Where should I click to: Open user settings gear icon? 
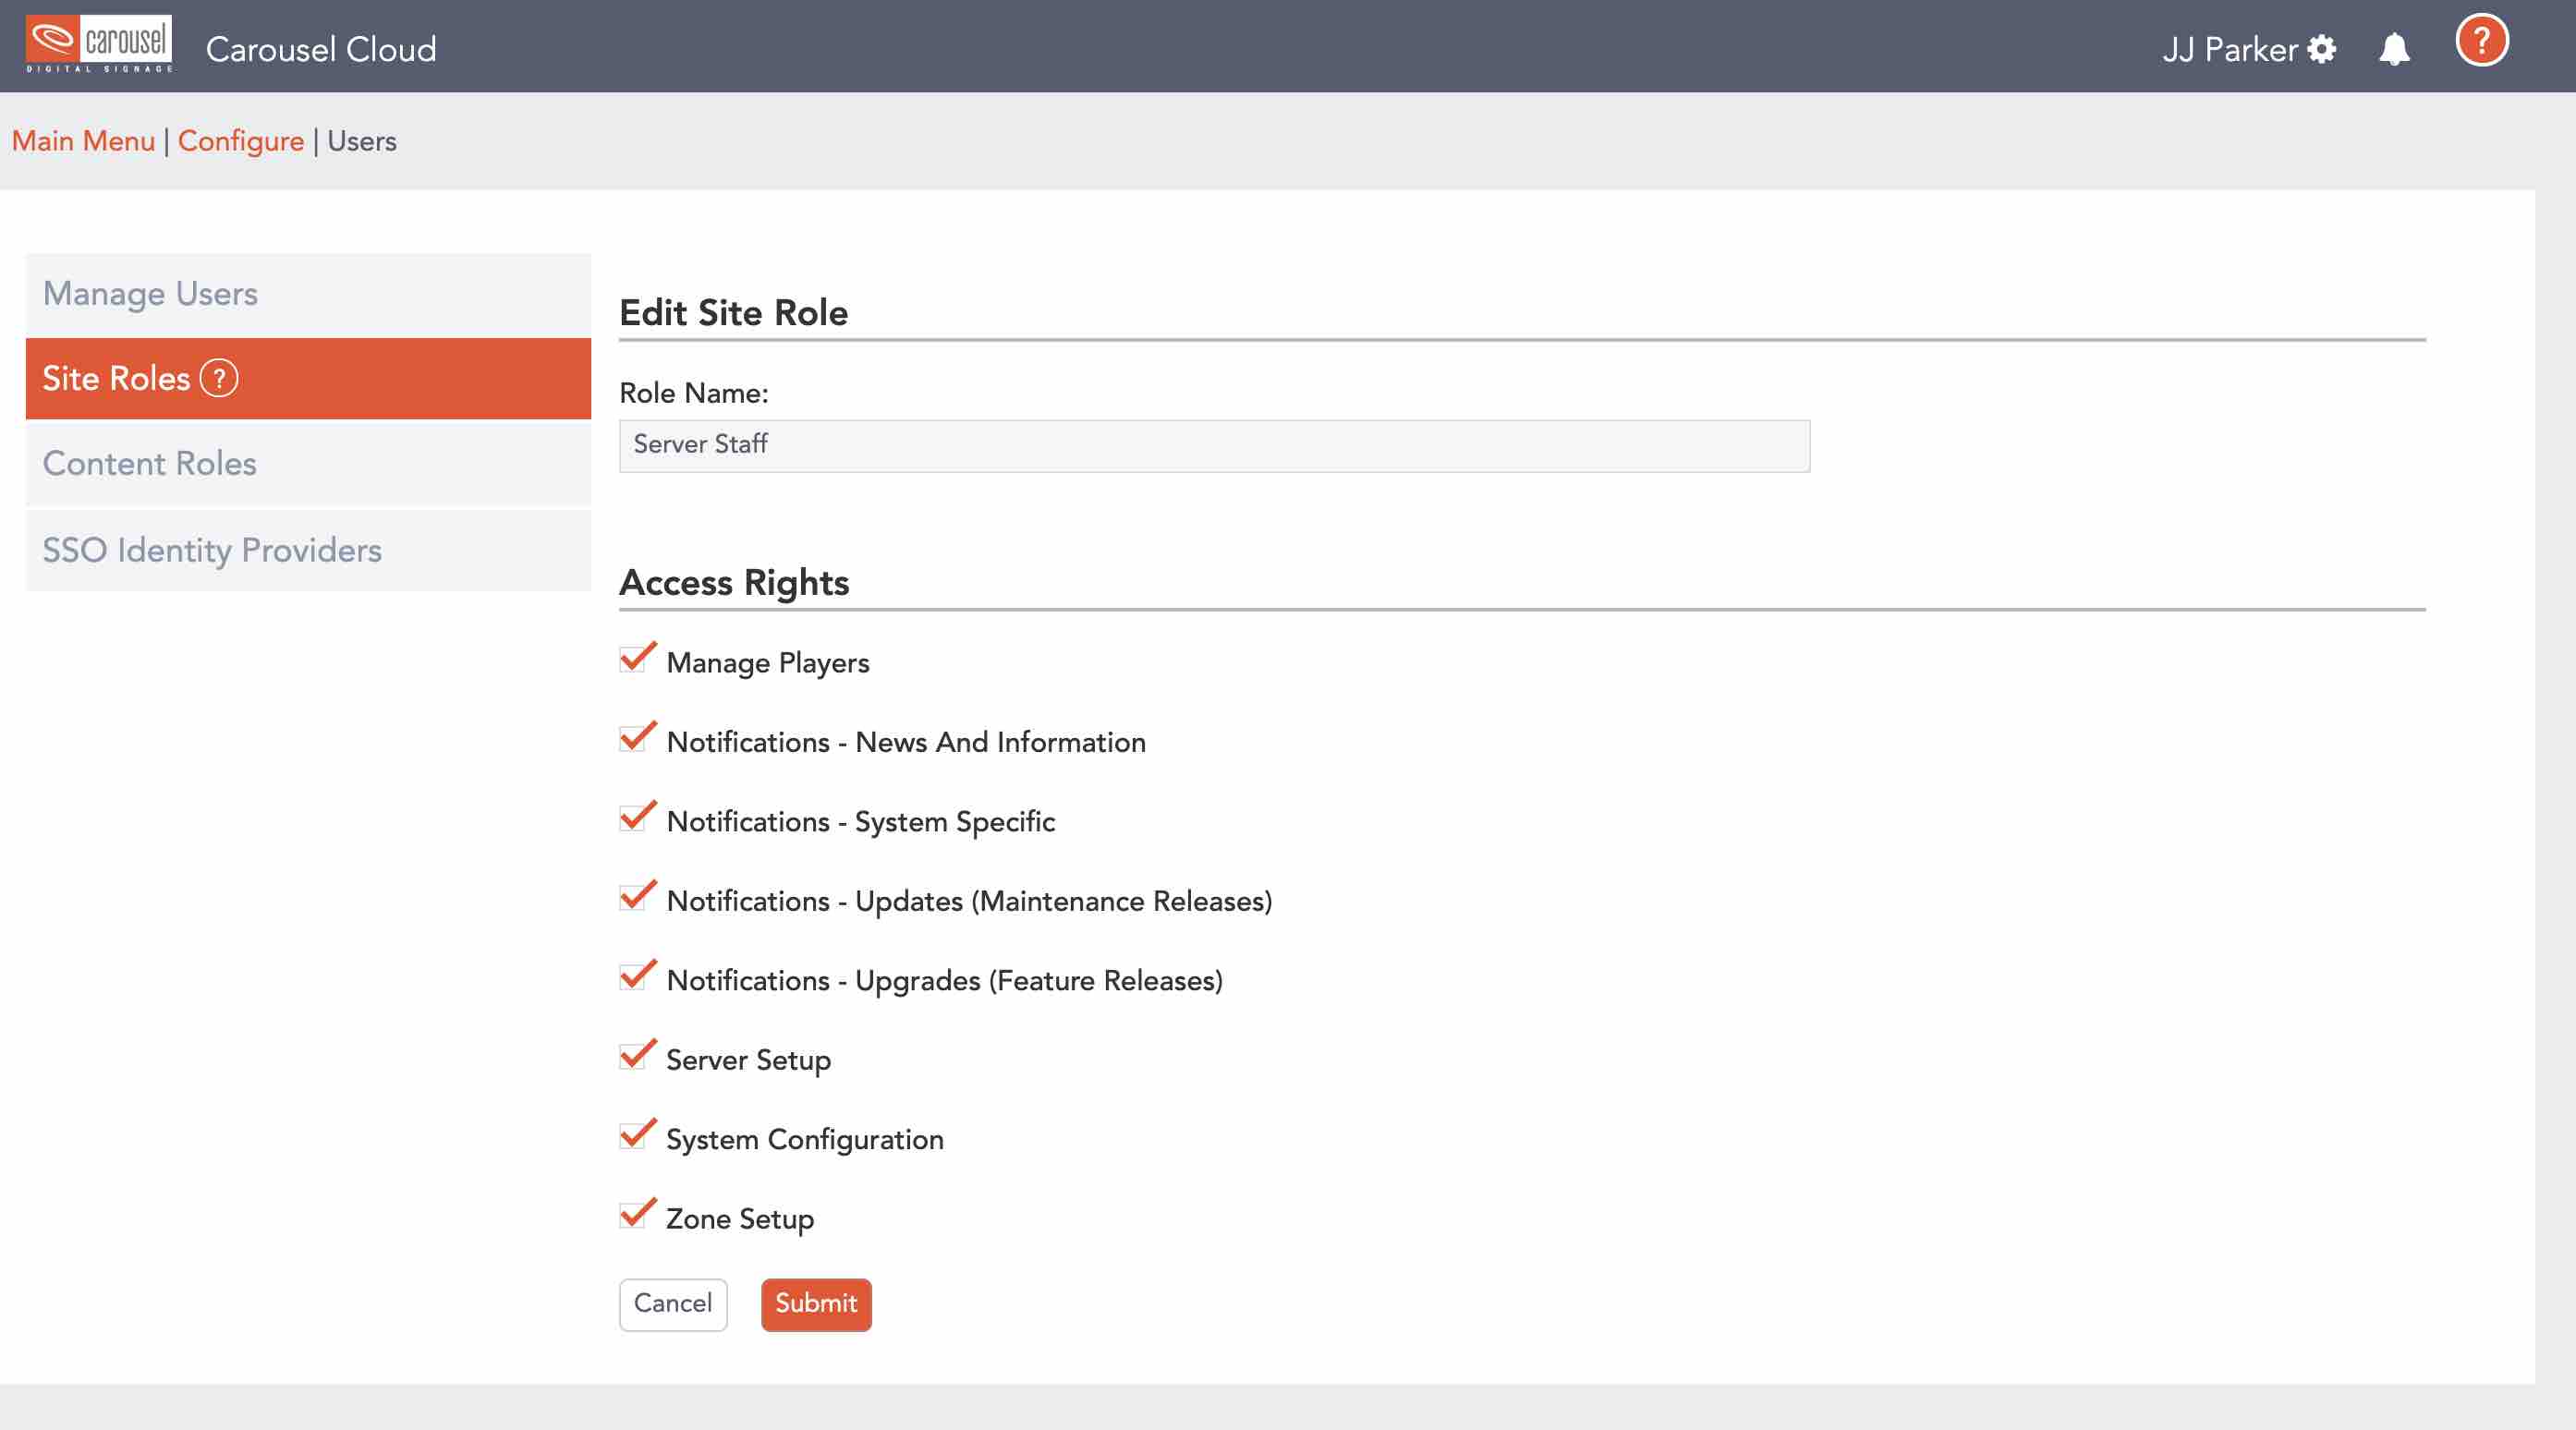click(x=2321, y=49)
